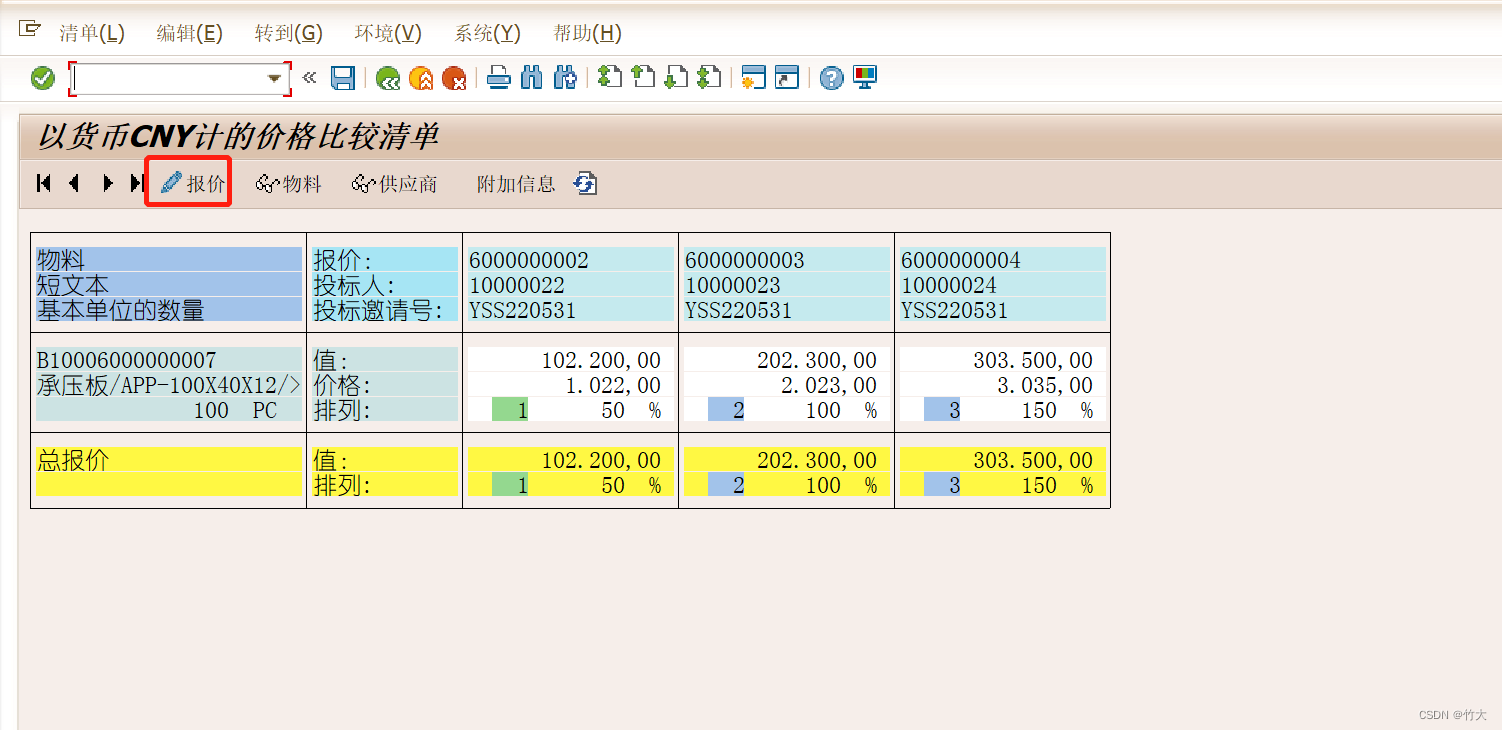Select quotation number 6000000002
This screenshot has width=1502, height=730.
pyautogui.click(x=529, y=260)
